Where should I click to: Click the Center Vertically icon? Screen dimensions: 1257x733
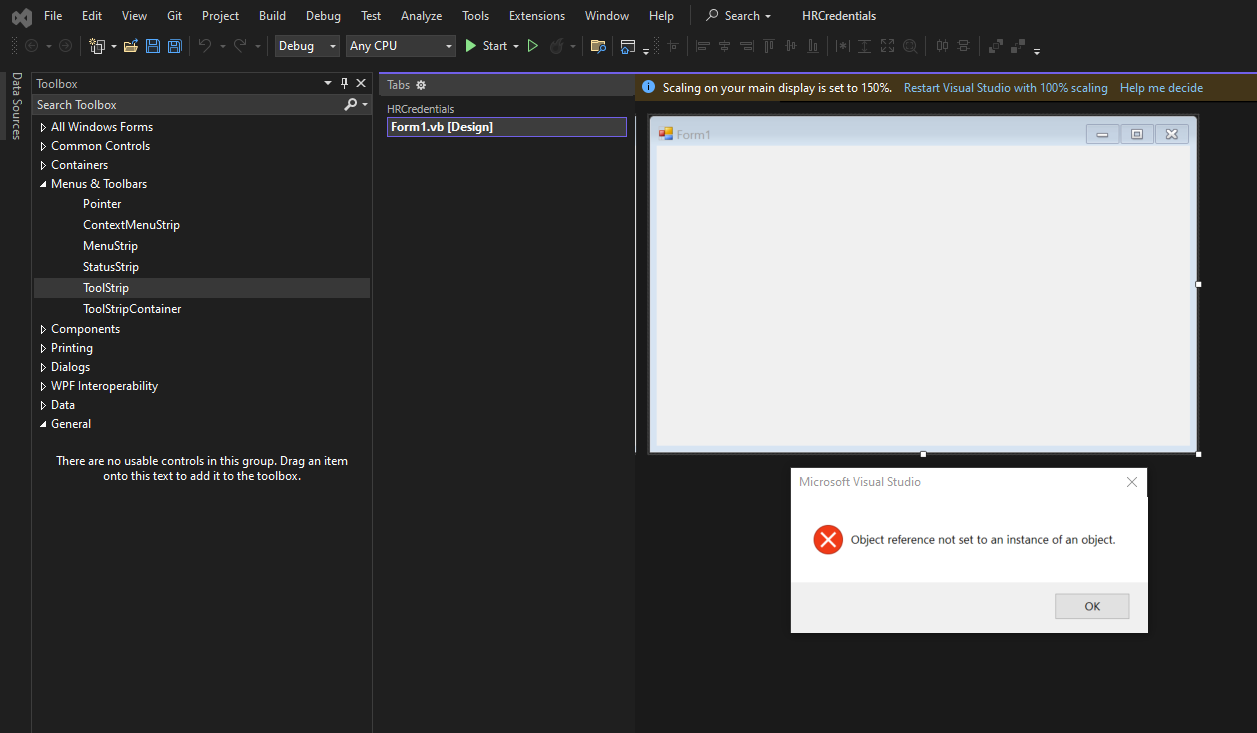pos(963,46)
